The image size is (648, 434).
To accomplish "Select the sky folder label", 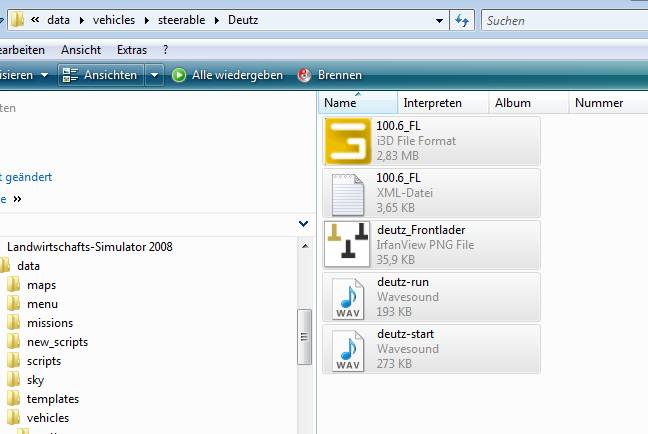I will pyautogui.click(x=36, y=380).
